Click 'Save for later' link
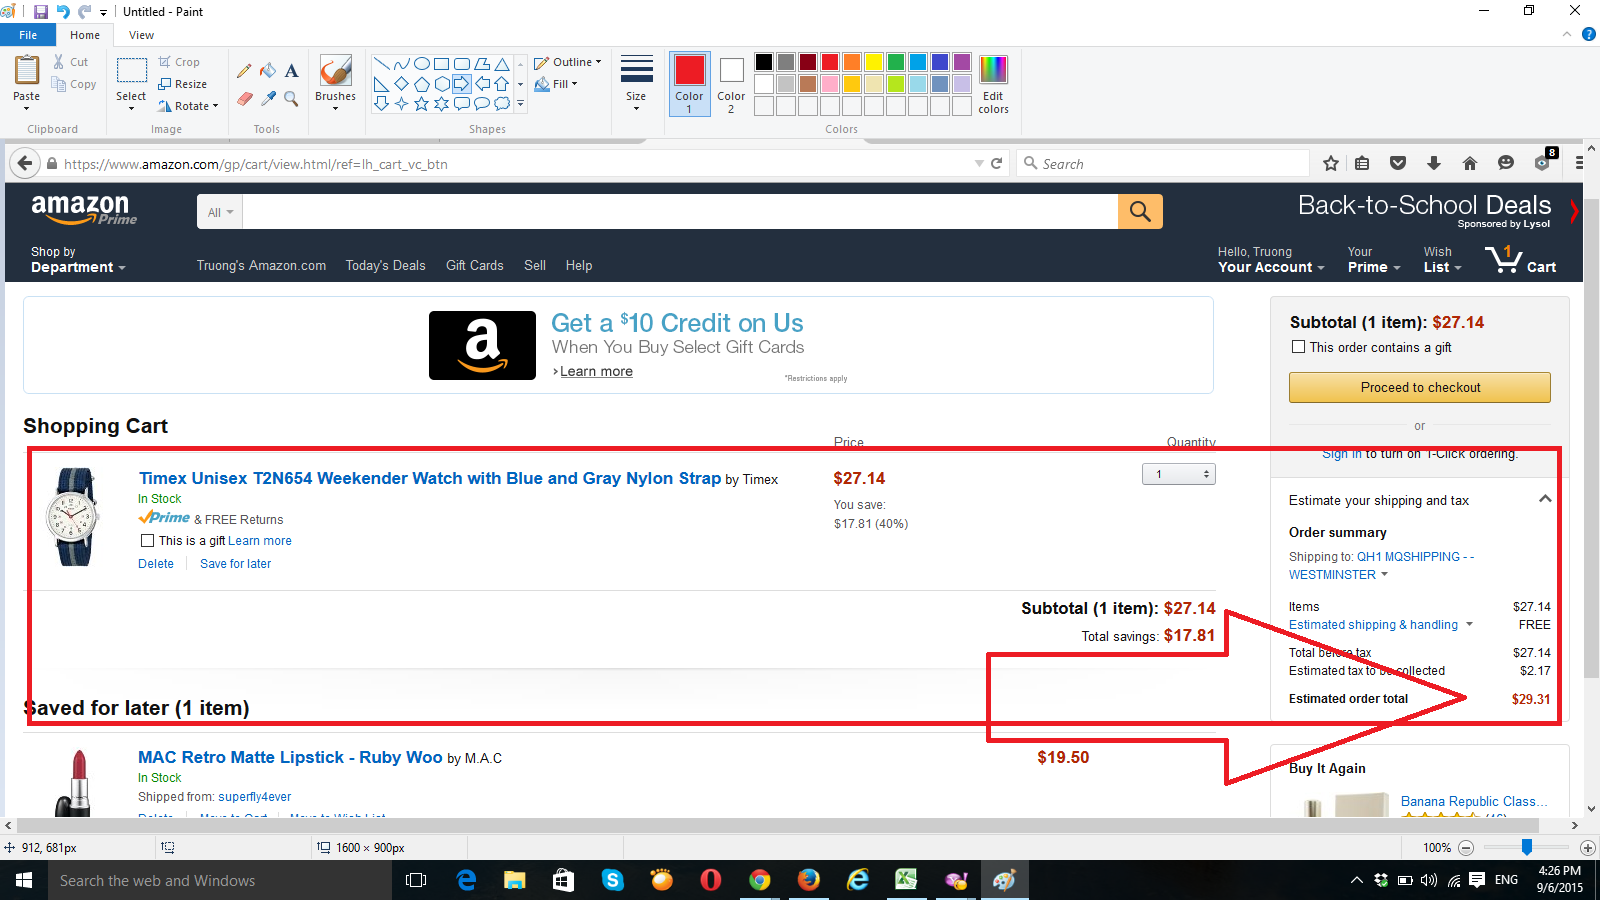1600x900 pixels. pos(235,564)
